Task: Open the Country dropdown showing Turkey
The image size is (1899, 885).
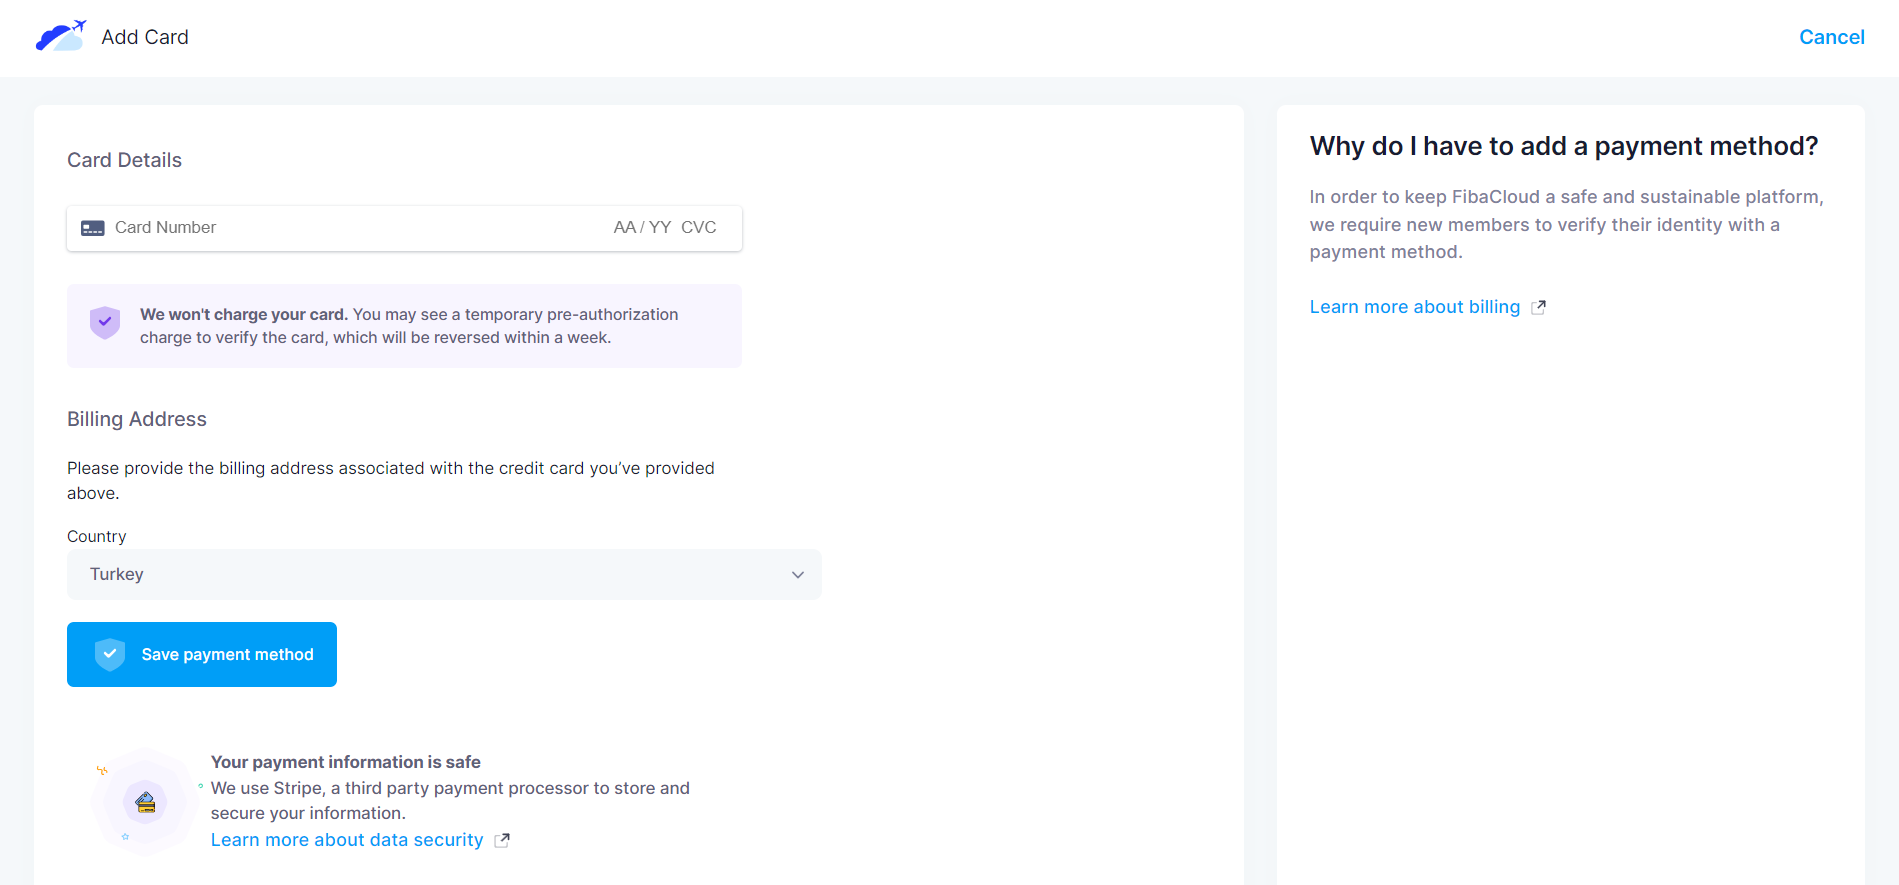Action: [x=444, y=574]
